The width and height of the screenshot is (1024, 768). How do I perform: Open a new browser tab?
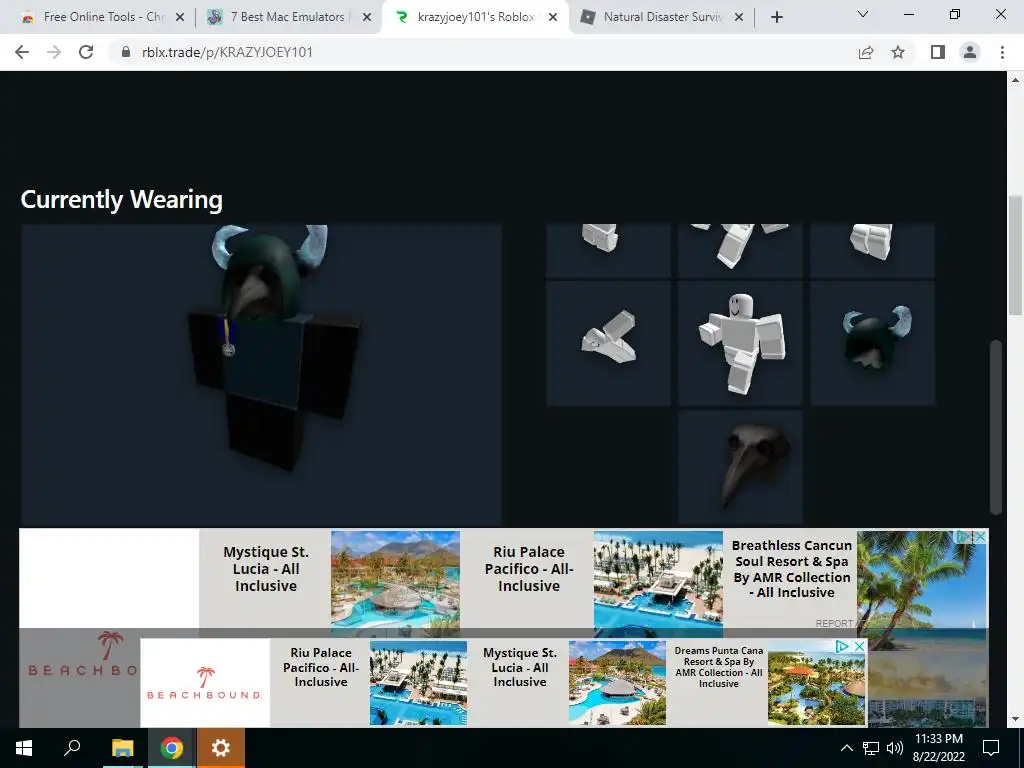[x=776, y=18]
